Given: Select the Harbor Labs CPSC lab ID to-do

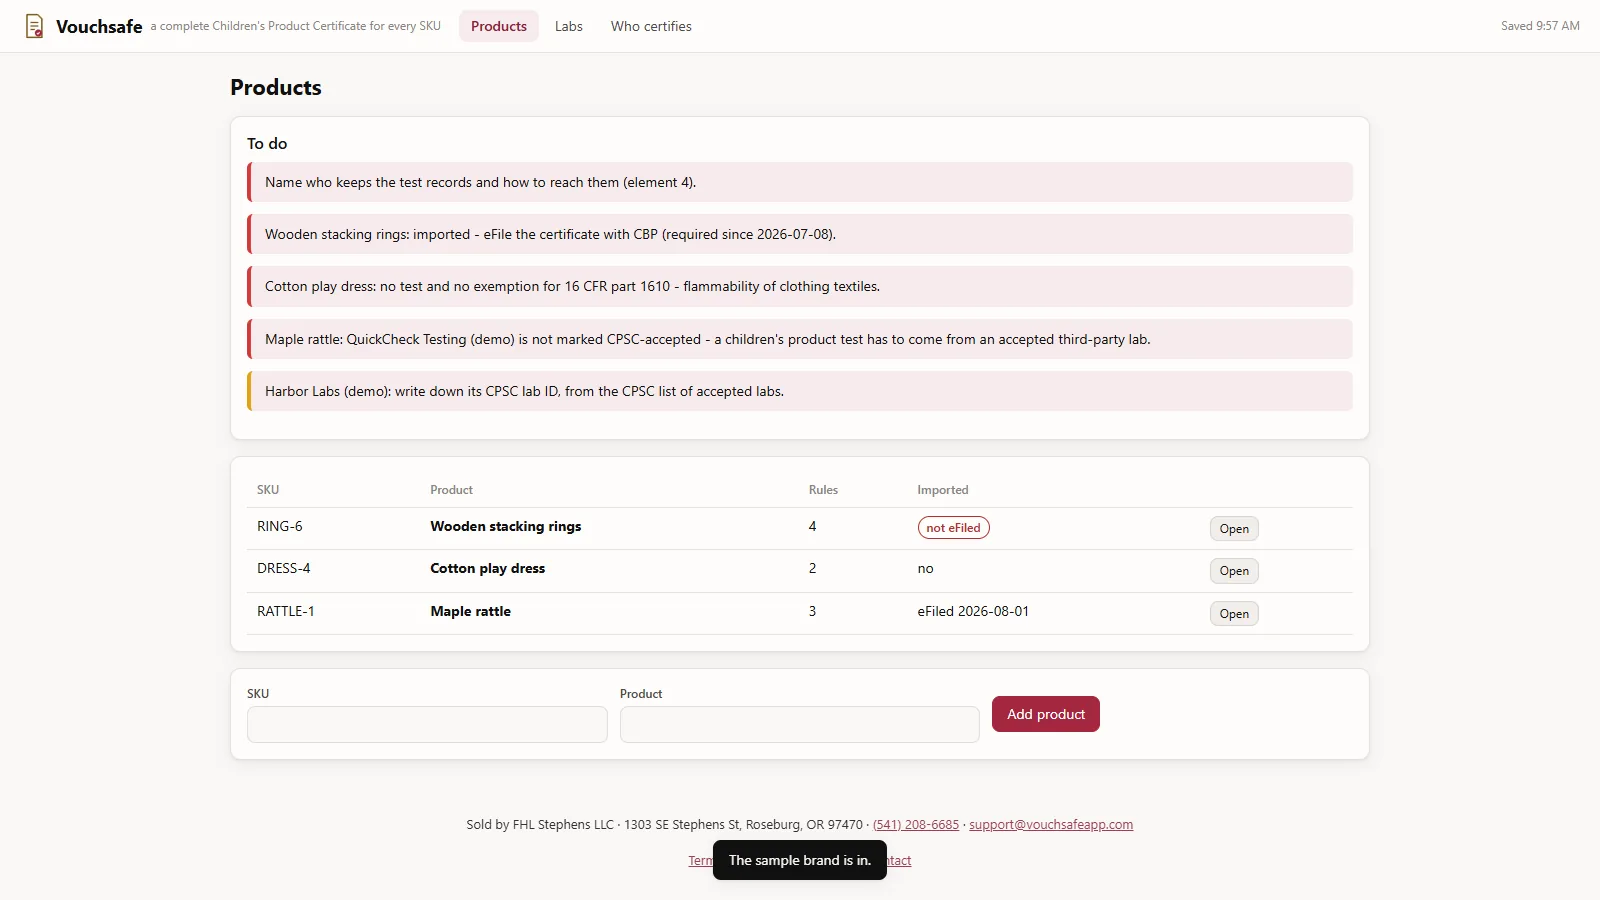Looking at the screenshot, I should [800, 391].
